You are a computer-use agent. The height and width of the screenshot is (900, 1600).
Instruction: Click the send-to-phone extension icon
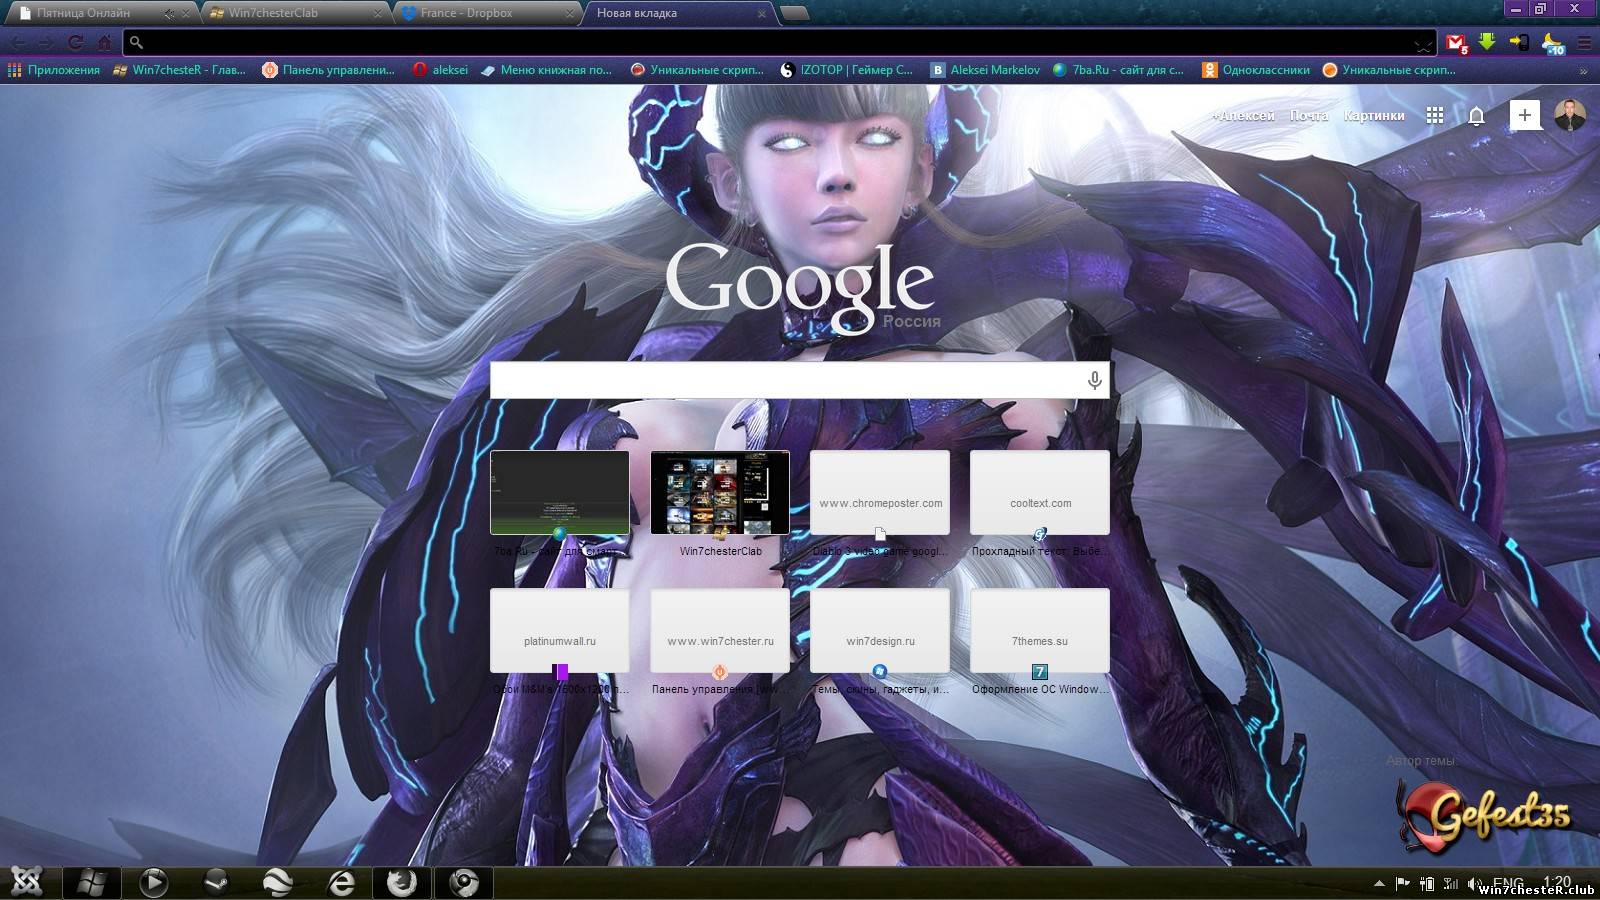click(1519, 42)
